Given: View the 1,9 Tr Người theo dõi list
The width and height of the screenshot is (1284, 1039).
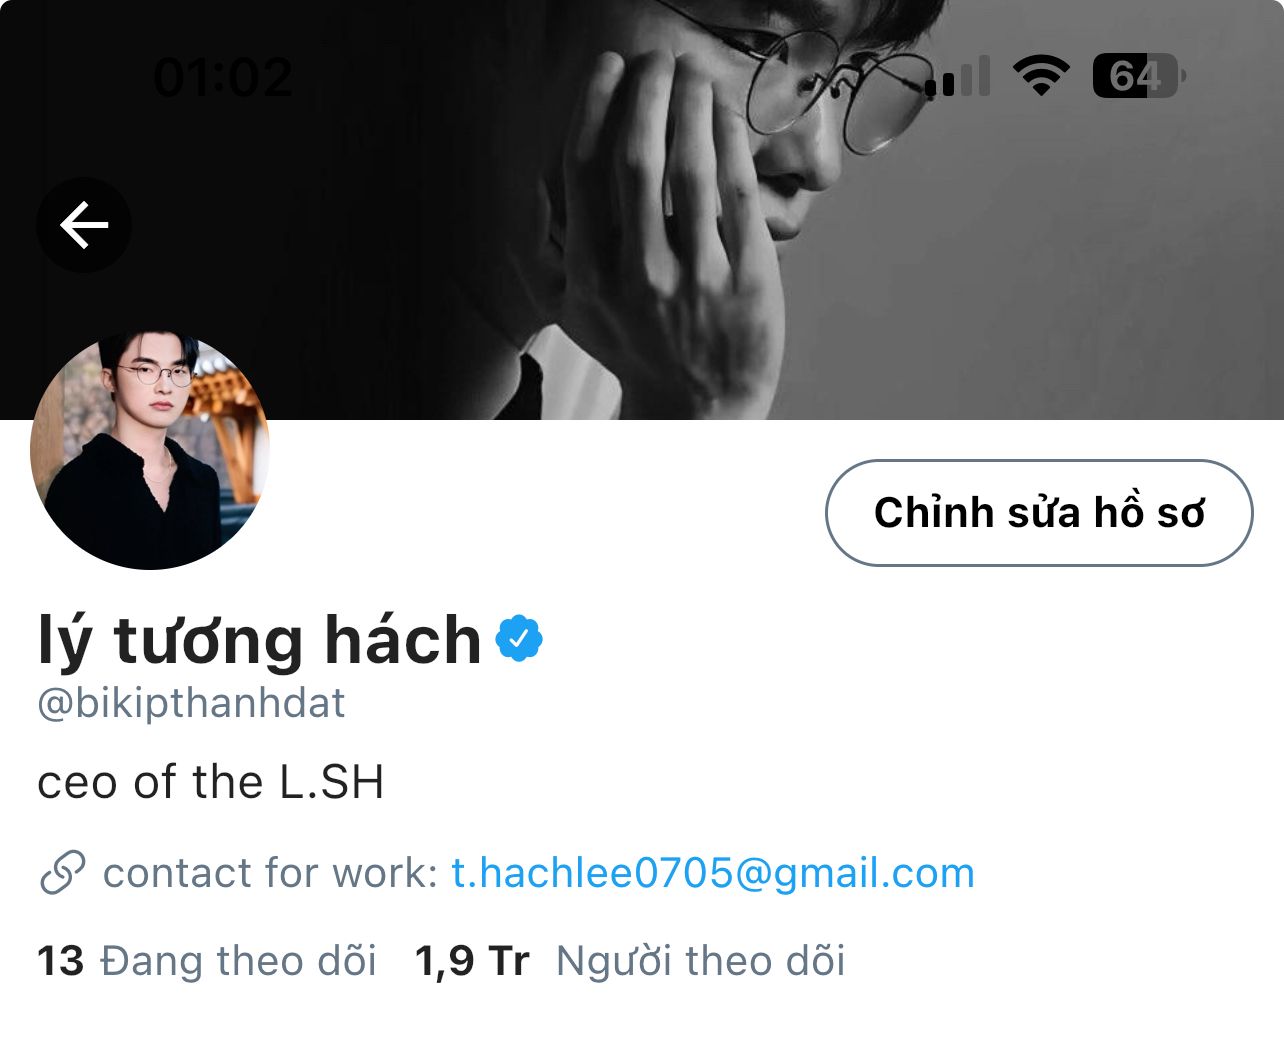Looking at the screenshot, I should pos(630,961).
